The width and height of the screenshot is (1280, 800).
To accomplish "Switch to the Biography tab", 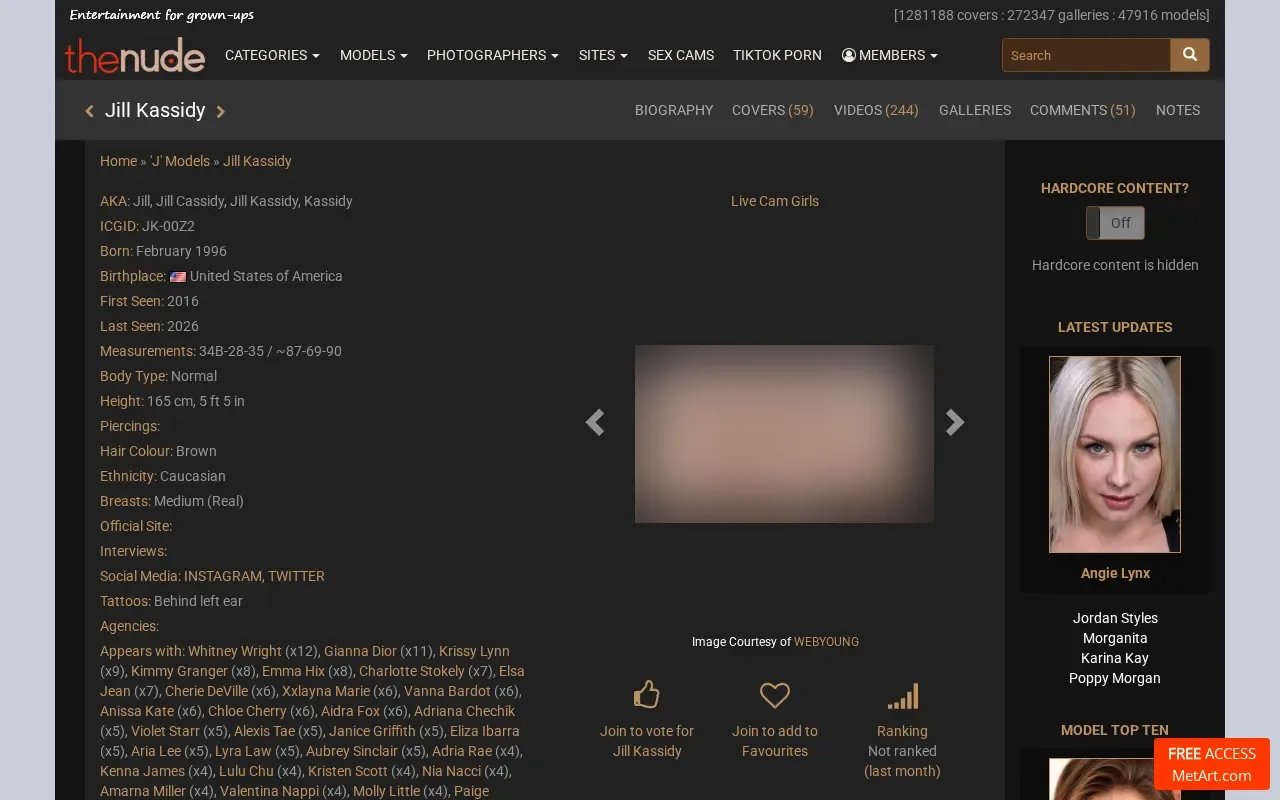I will [x=674, y=110].
